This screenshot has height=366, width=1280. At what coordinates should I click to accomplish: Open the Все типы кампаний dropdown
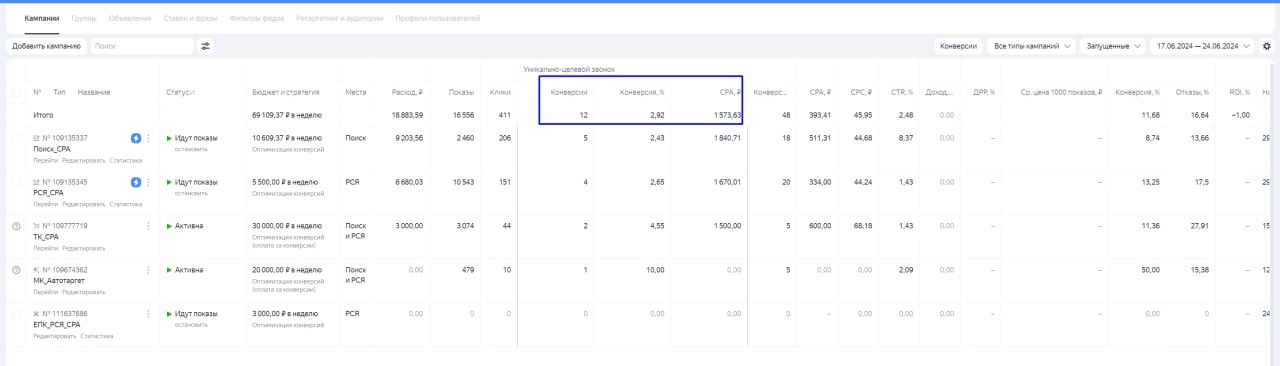(1031, 46)
